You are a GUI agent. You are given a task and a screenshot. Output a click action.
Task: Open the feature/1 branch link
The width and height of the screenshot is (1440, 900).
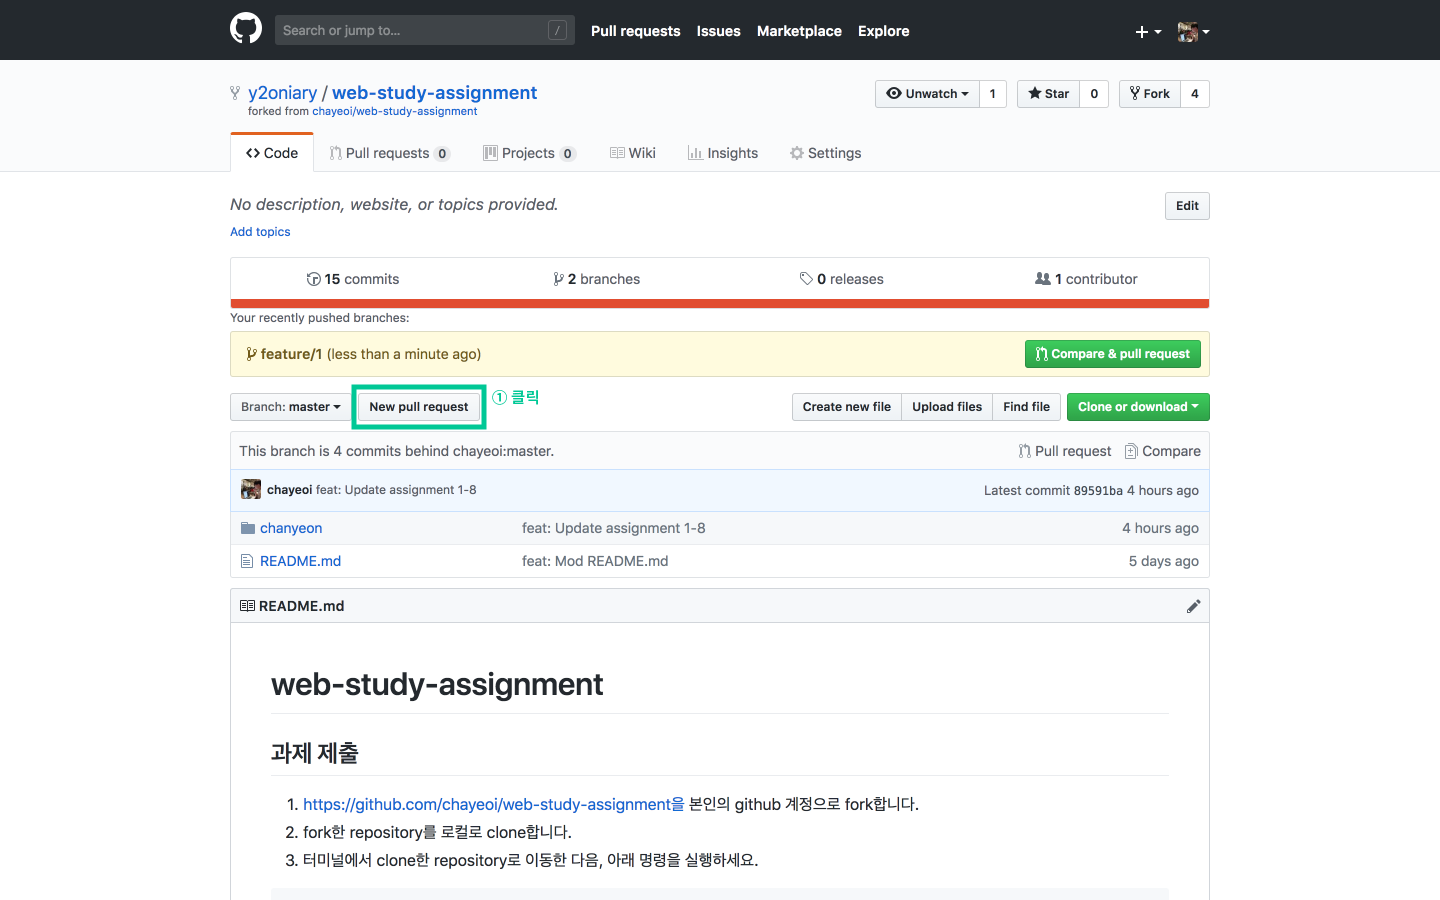pyautogui.click(x=291, y=354)
